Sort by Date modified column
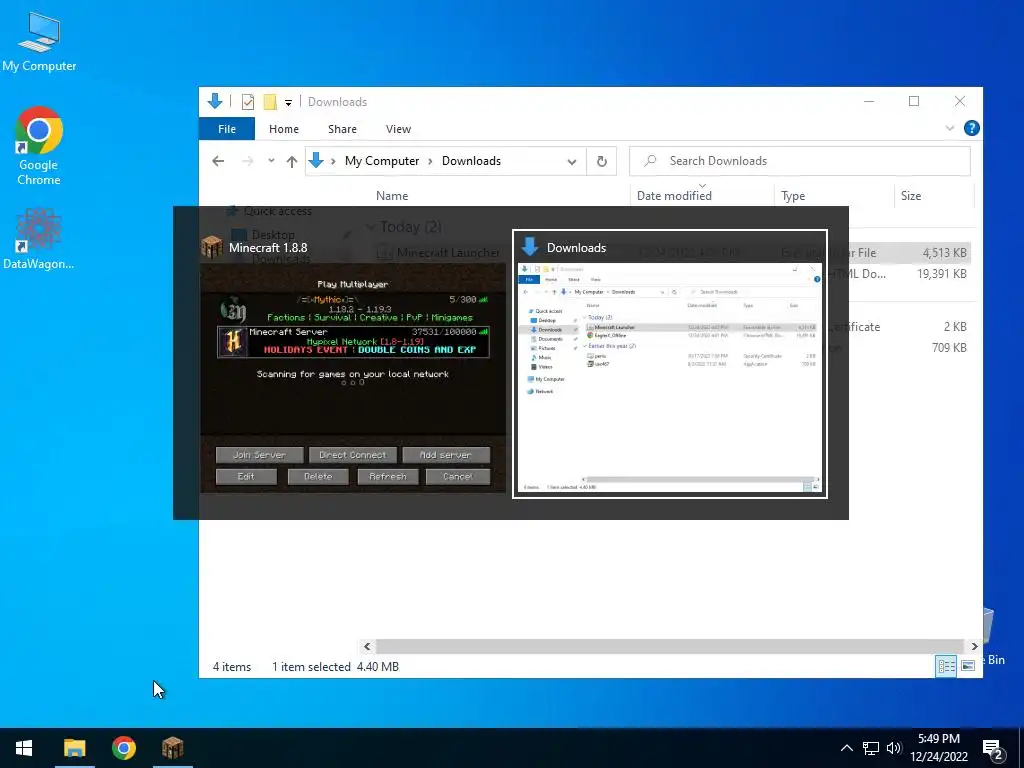Image resolution: width=1024 pixels, height=768 pixels. click(x=674, y=195)
